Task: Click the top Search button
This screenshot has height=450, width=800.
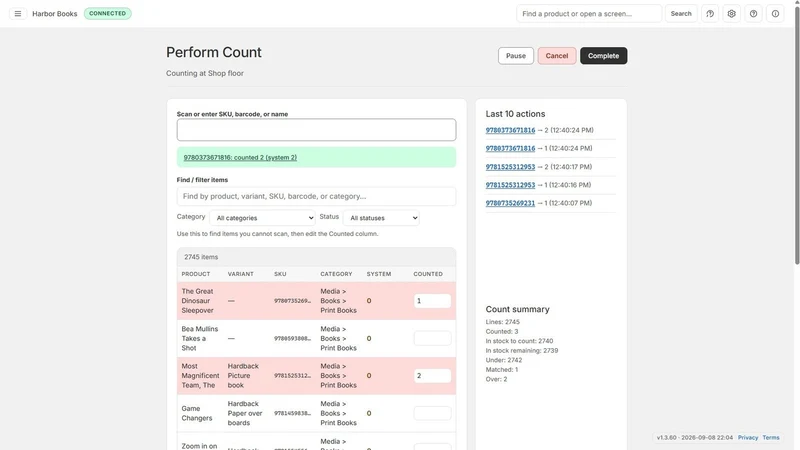Action: pos(681,14)
